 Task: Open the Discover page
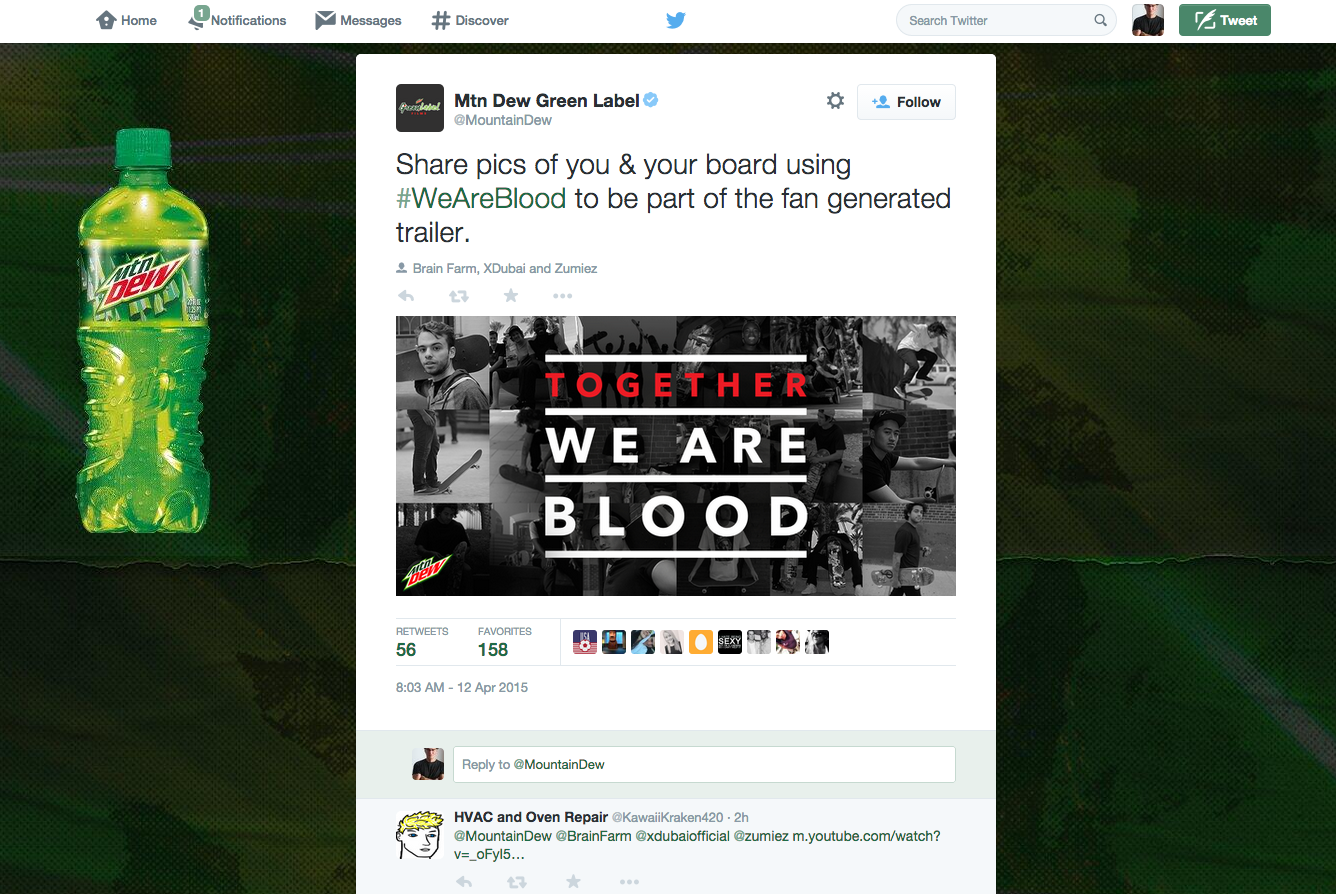click(x=470, y=20)
